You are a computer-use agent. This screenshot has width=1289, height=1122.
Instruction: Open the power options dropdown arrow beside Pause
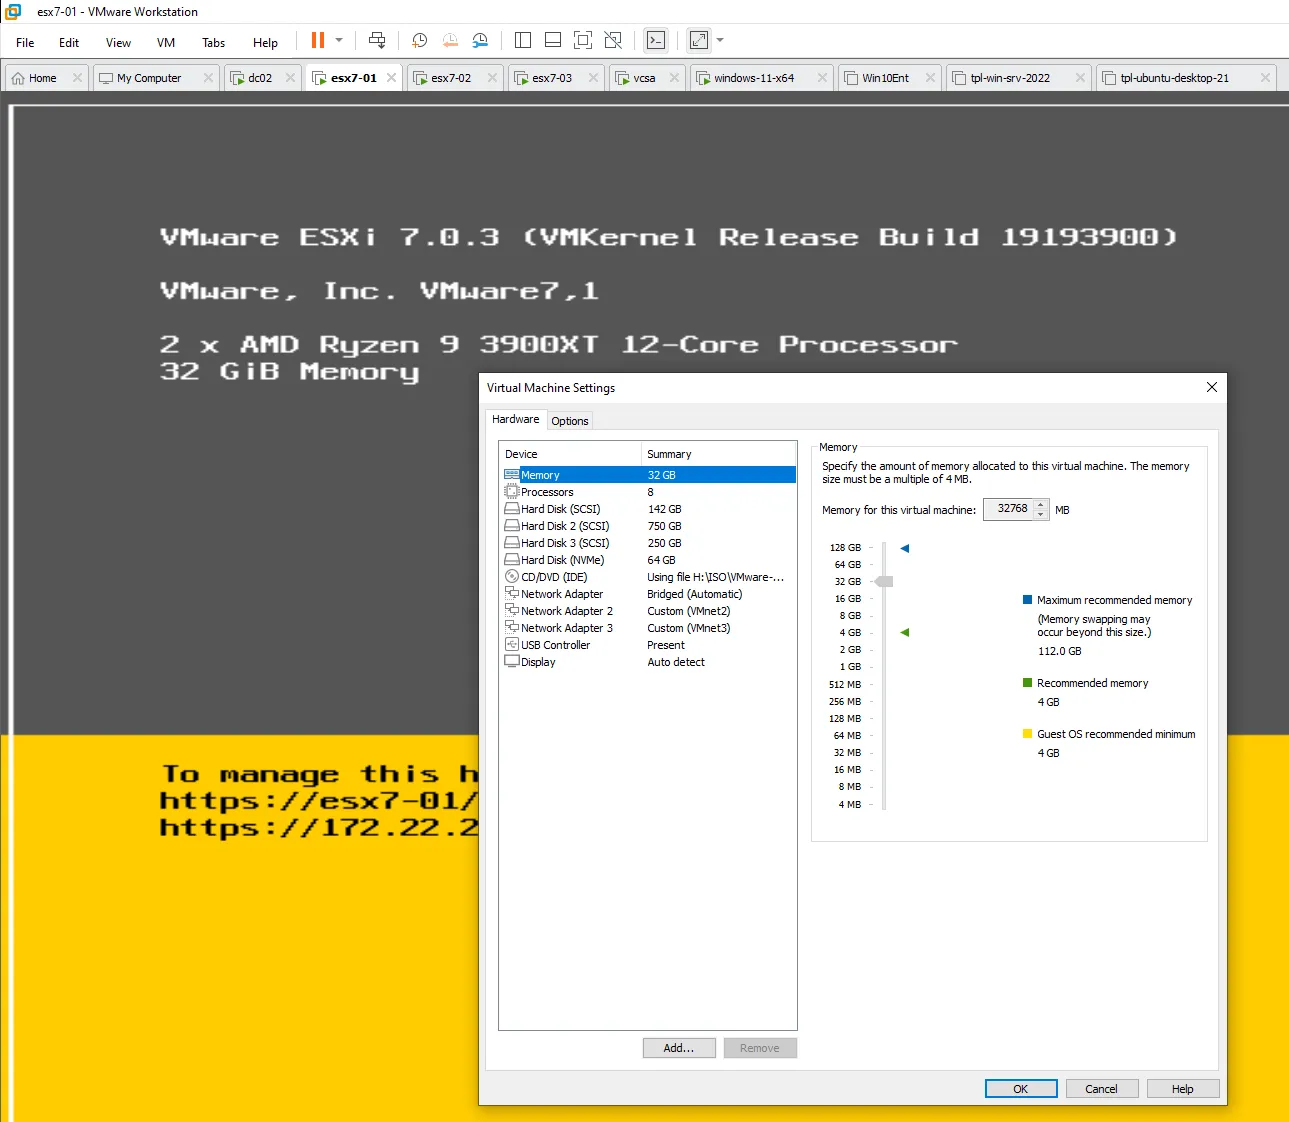click(x=339, y=40)
